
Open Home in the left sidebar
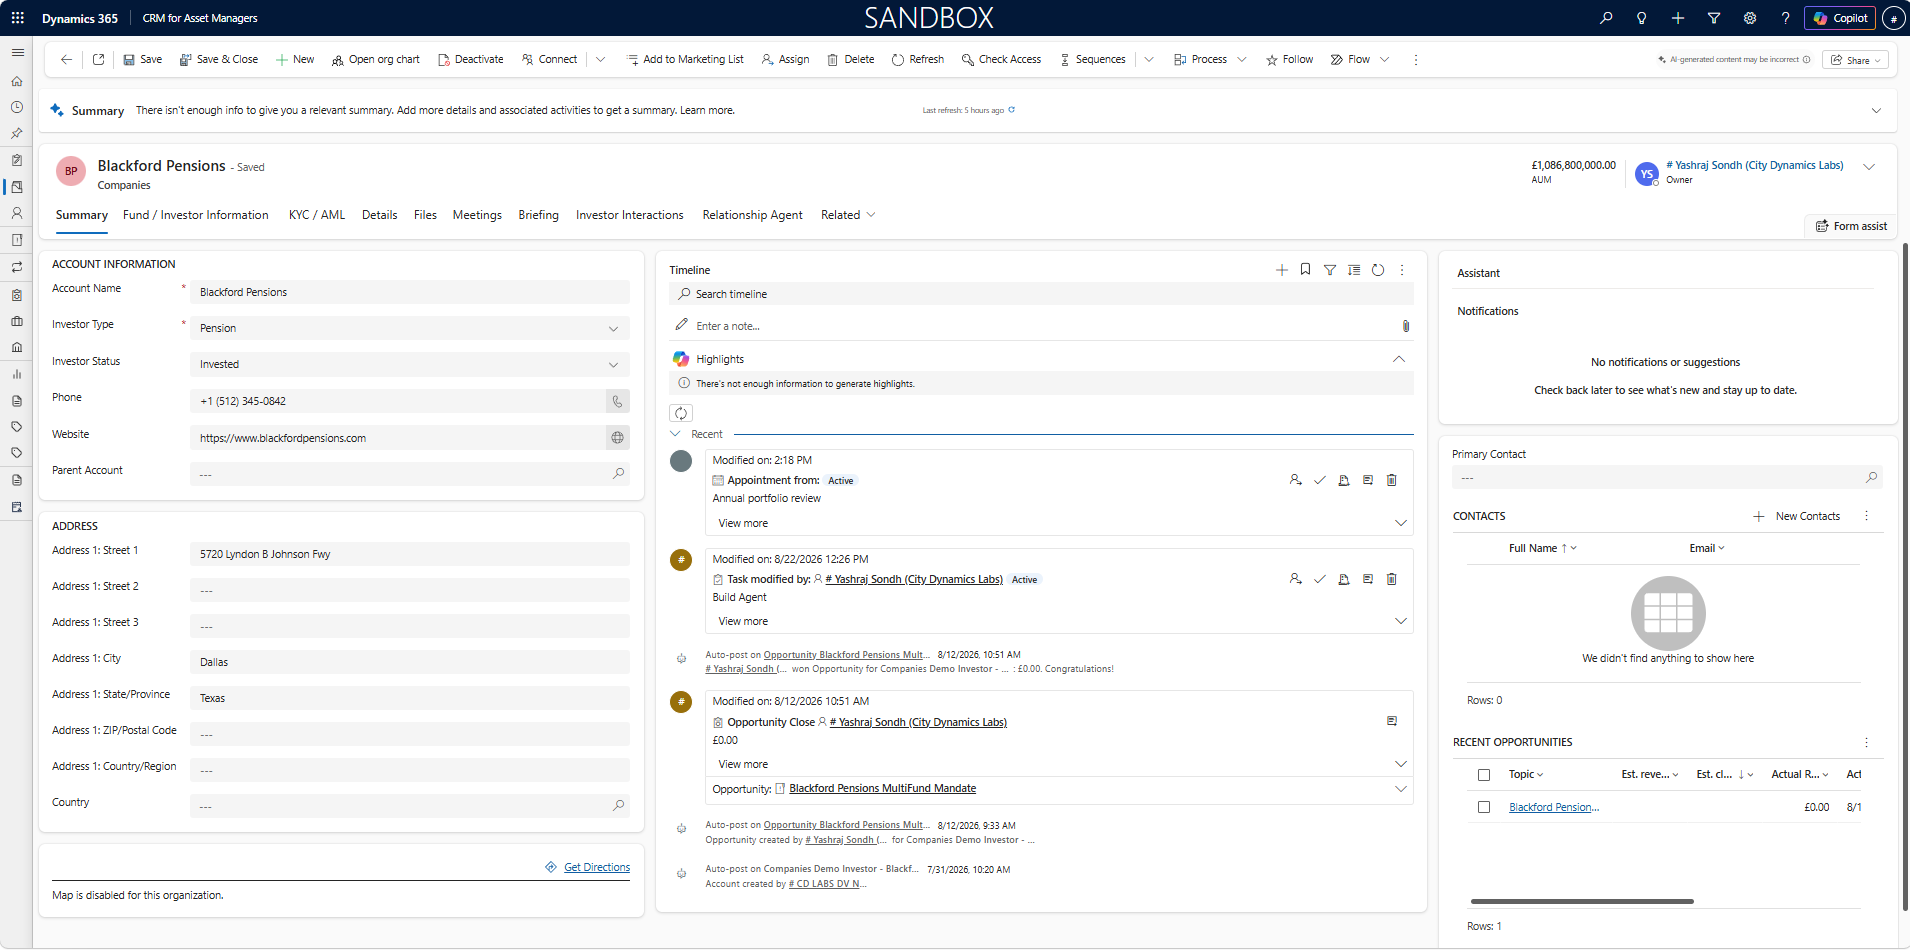point(17,81)
